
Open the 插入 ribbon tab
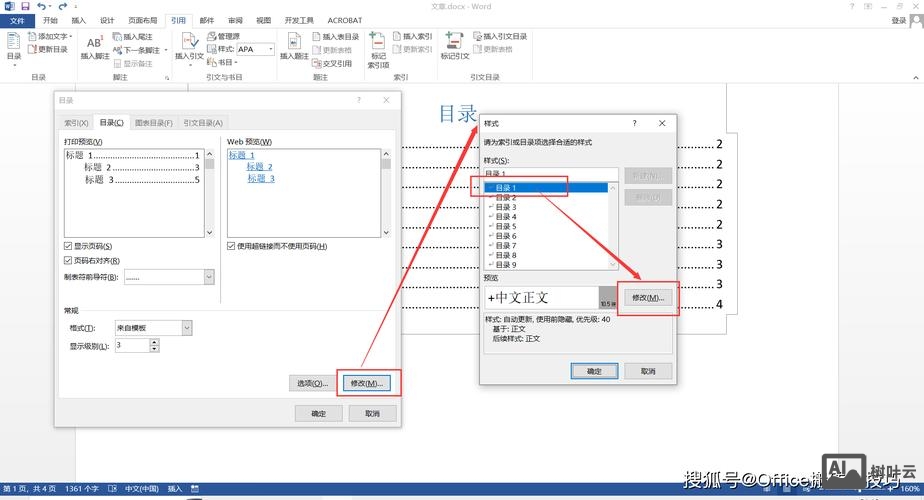click(79, 20)
